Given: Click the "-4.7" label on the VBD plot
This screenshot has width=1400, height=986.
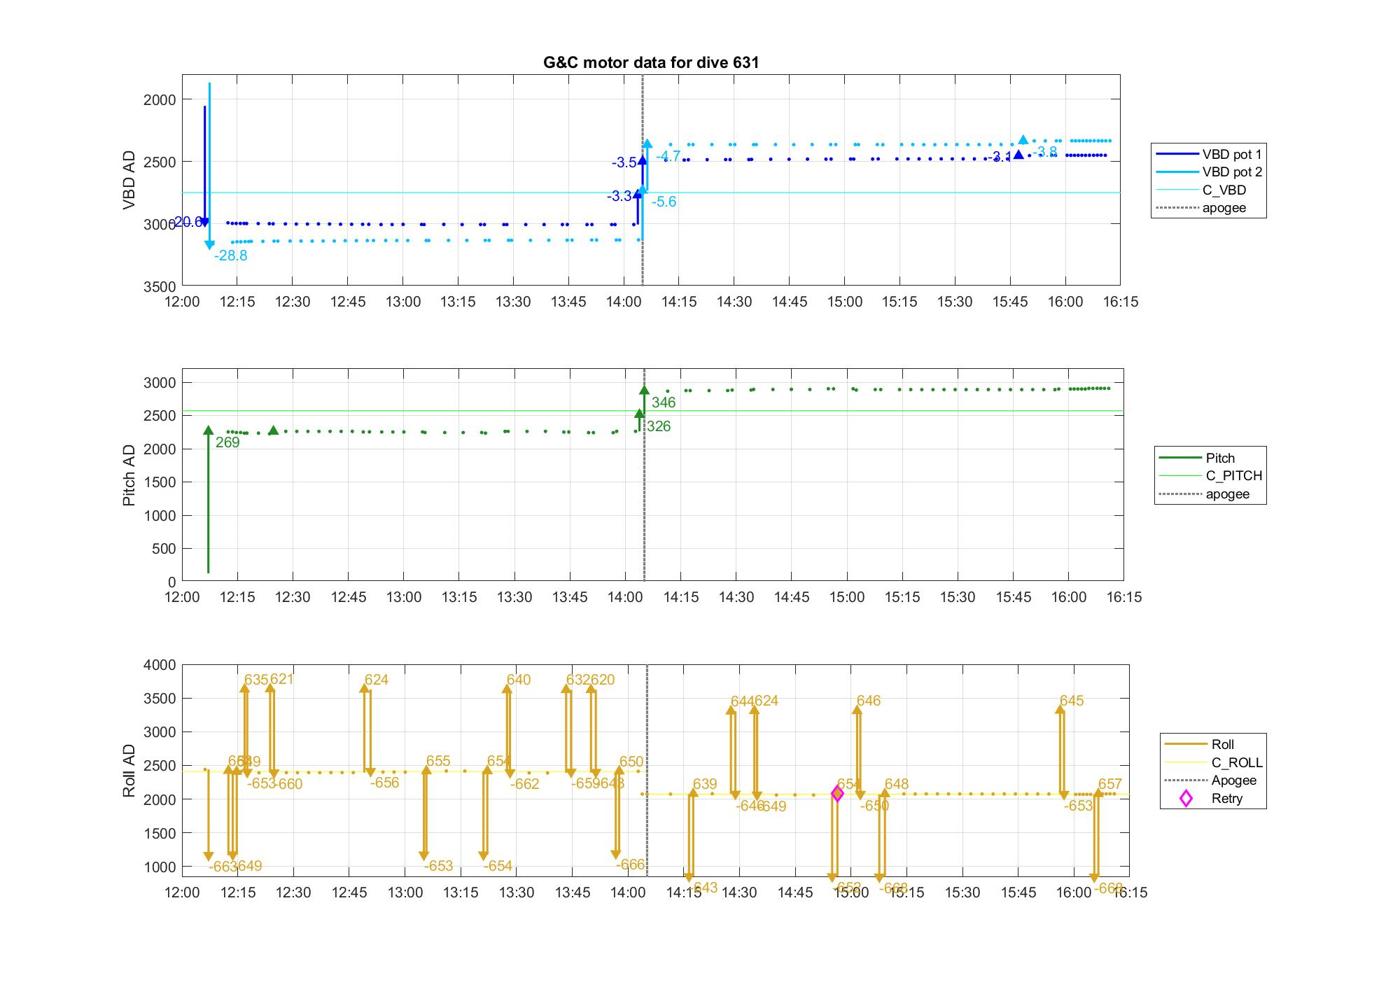Looking at the screenshot, I should 668,156.
